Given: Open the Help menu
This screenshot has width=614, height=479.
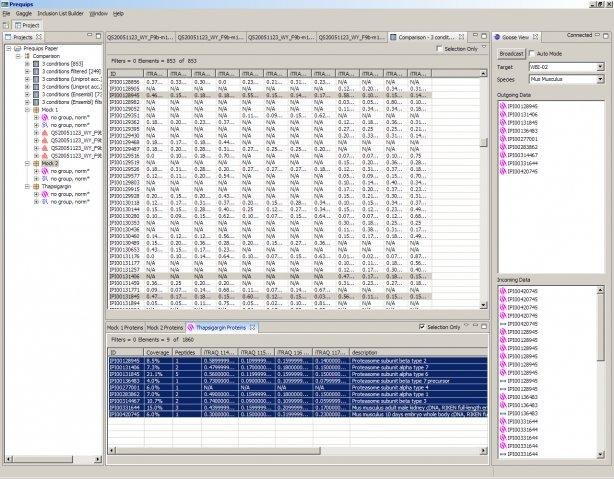Looking at the screenshot, I should [118, 14].
